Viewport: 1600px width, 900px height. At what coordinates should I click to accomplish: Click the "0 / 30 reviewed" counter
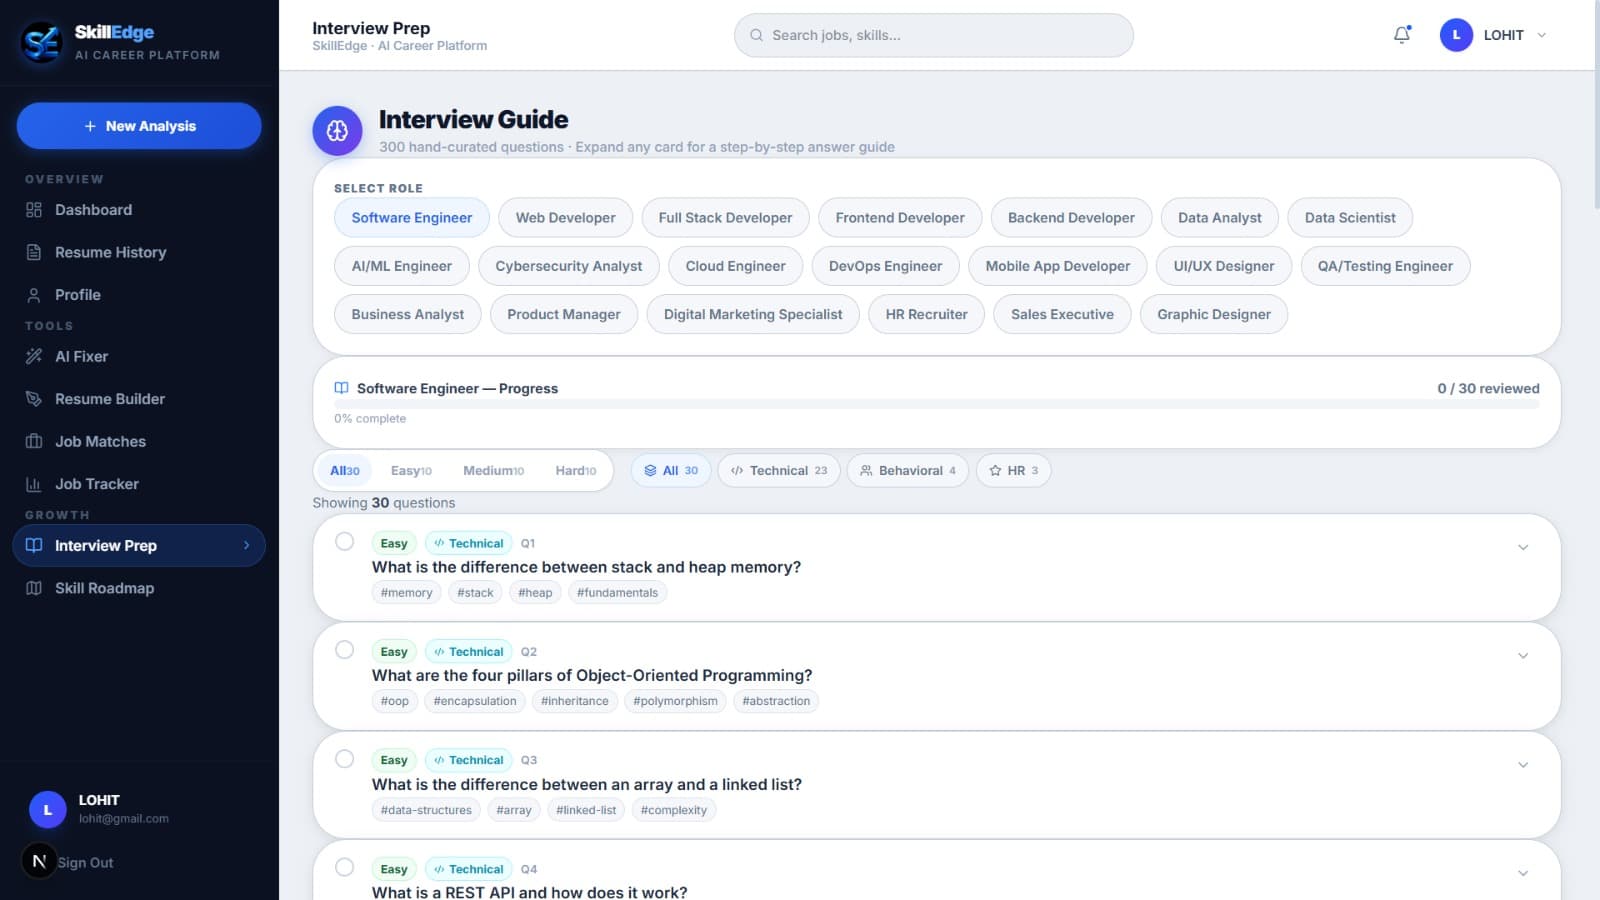tap(1488, 388)
